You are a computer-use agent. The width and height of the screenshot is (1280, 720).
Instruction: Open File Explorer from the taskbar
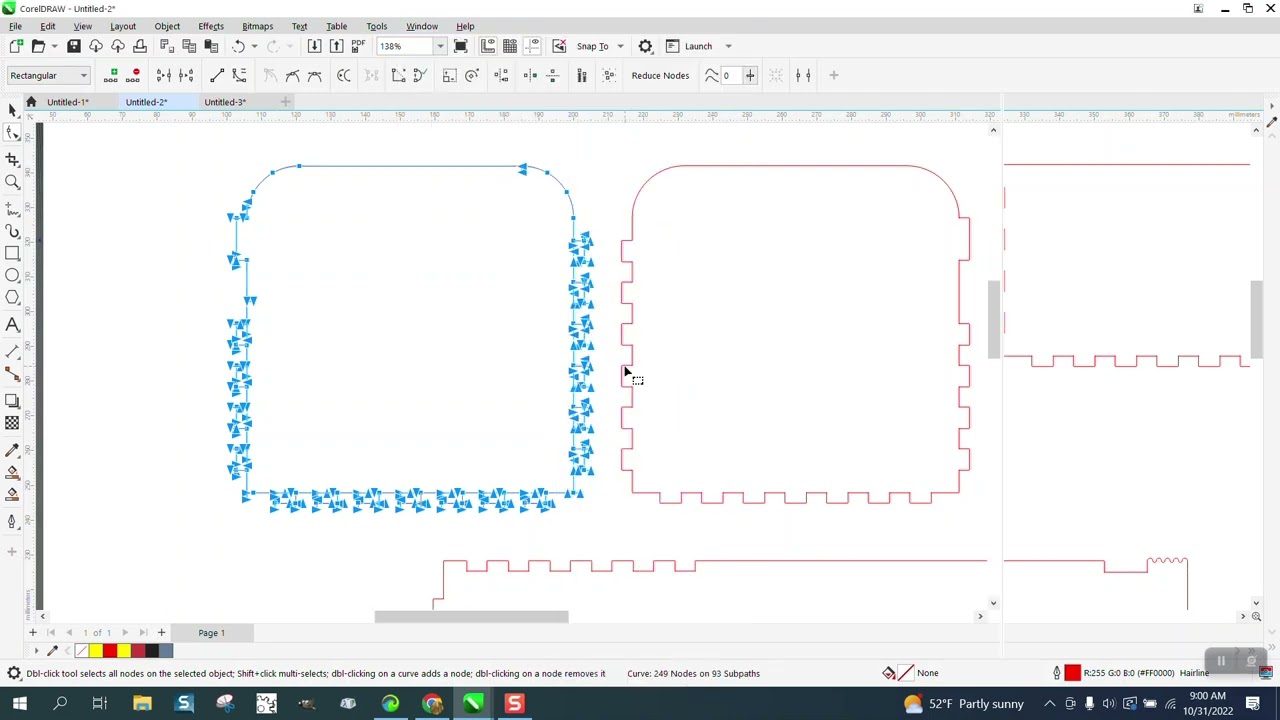coord(142,704)
